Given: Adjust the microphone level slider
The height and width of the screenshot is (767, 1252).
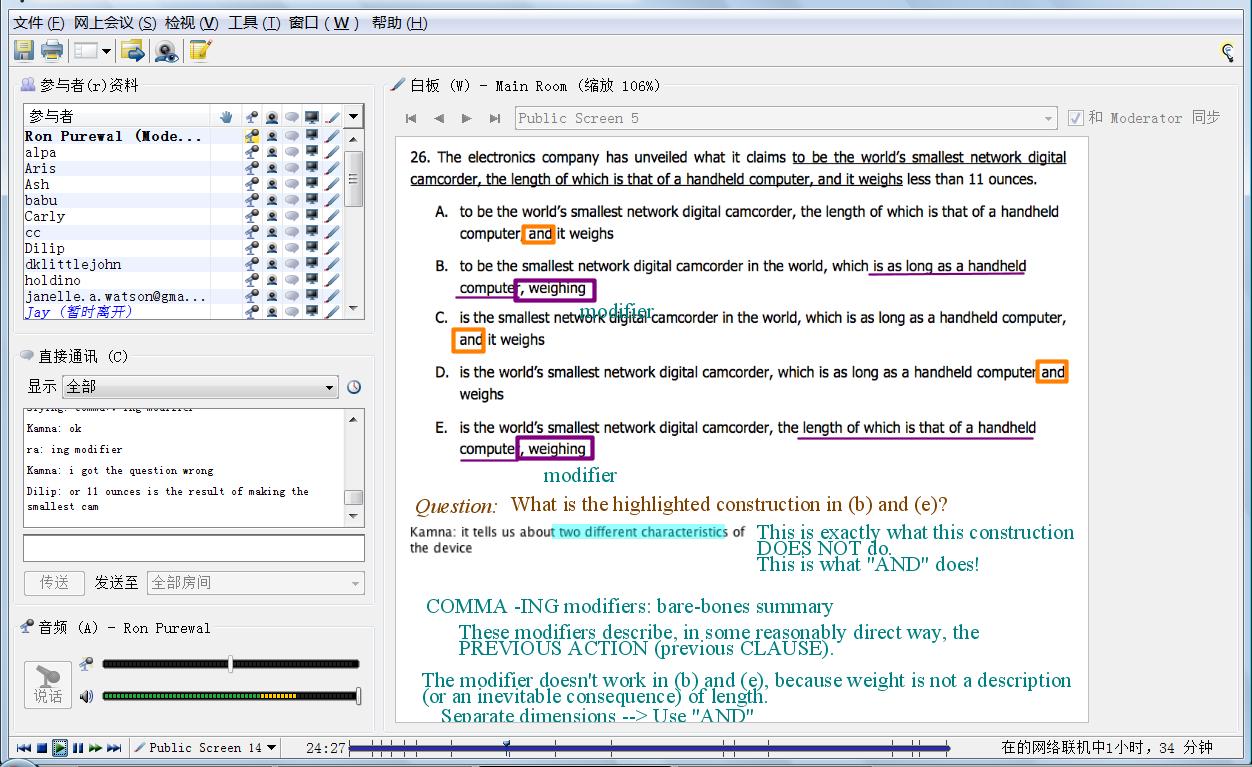Looking at the screenshot, I should pos(230,664).
